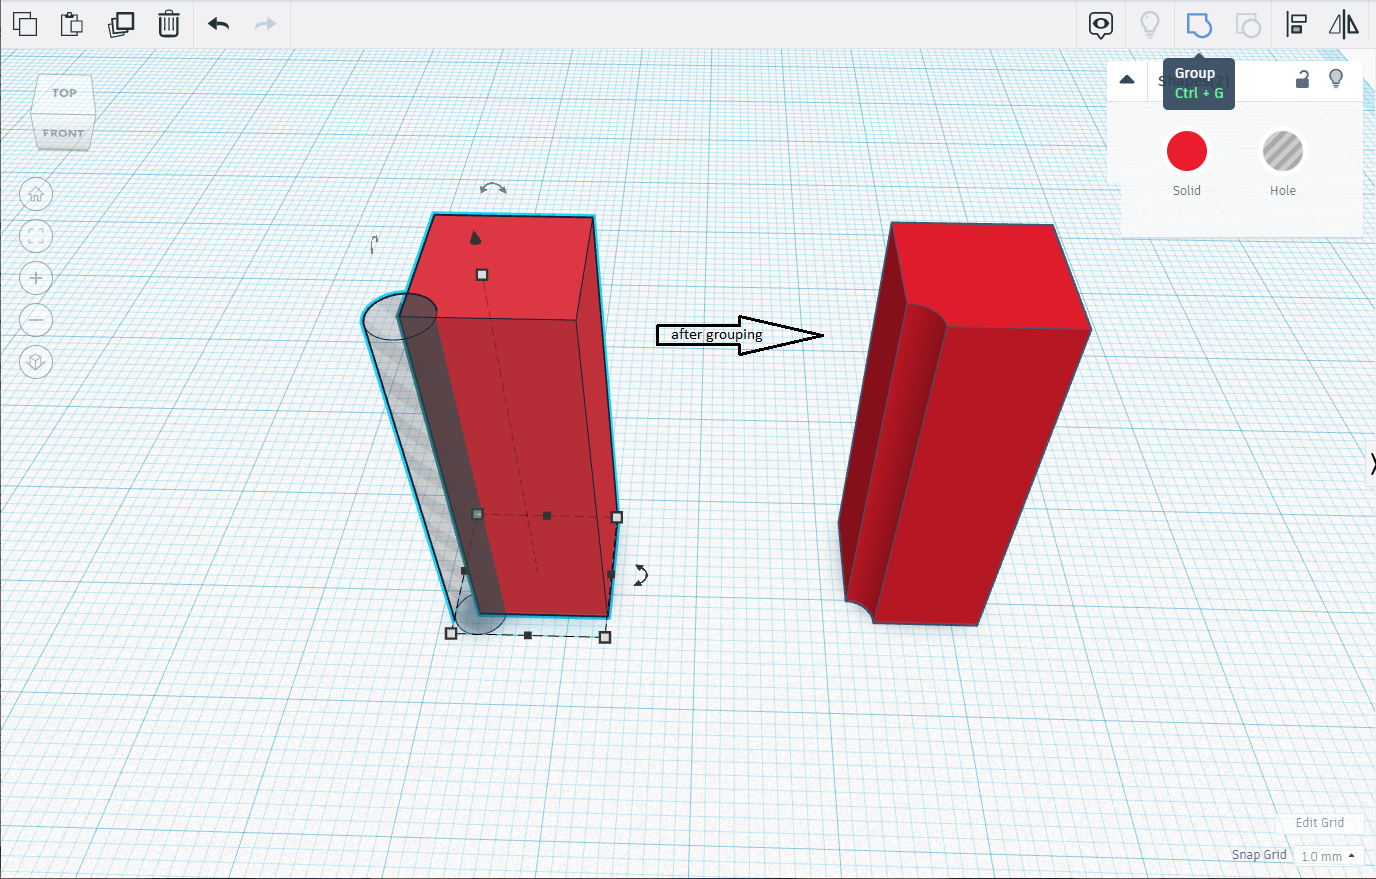This screenshot has width=1376, height=879.
Task: Click TOP on the view cube
Action: click(x=63, y=92)
